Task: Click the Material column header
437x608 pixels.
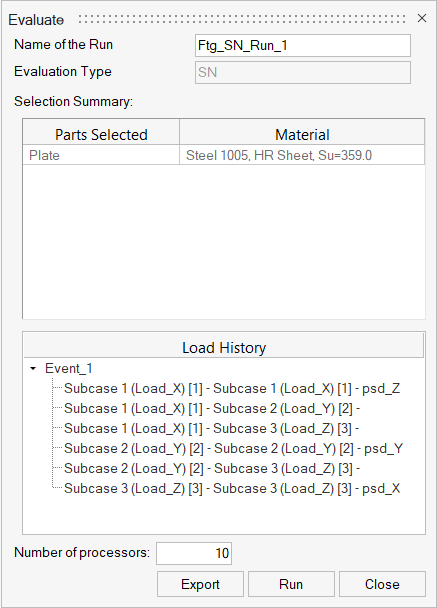Action: click(302, 134)
